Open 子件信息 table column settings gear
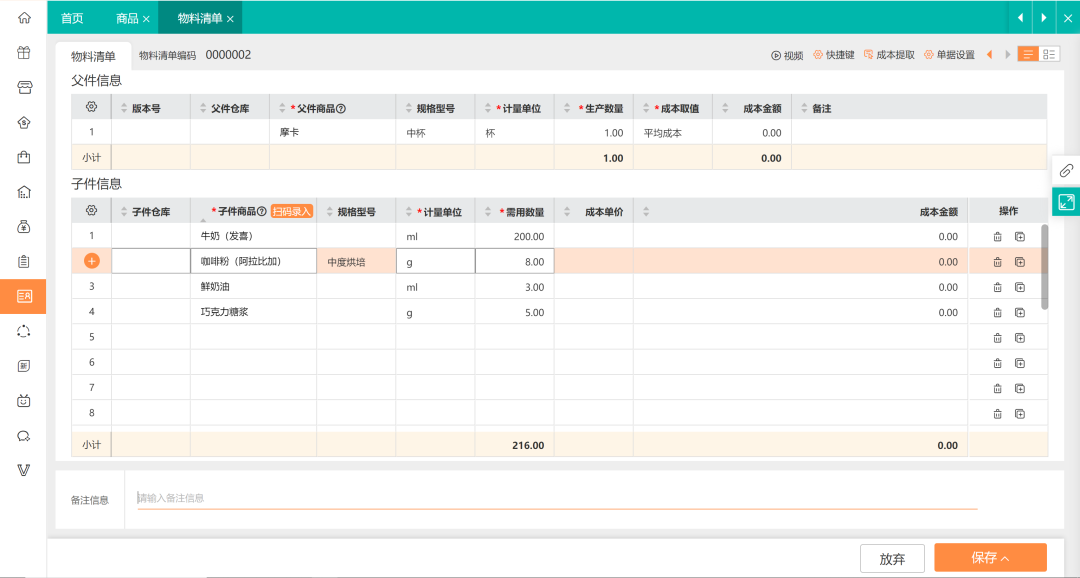This screenshot has width=1080, height=578. pos(92,211)
